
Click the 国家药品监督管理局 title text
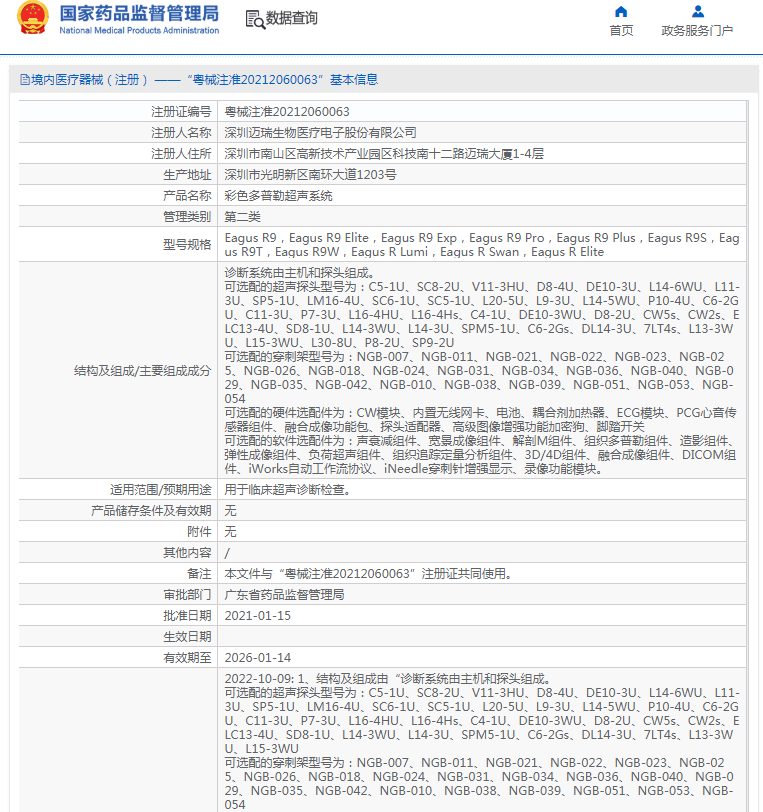[x=139, y=13]
